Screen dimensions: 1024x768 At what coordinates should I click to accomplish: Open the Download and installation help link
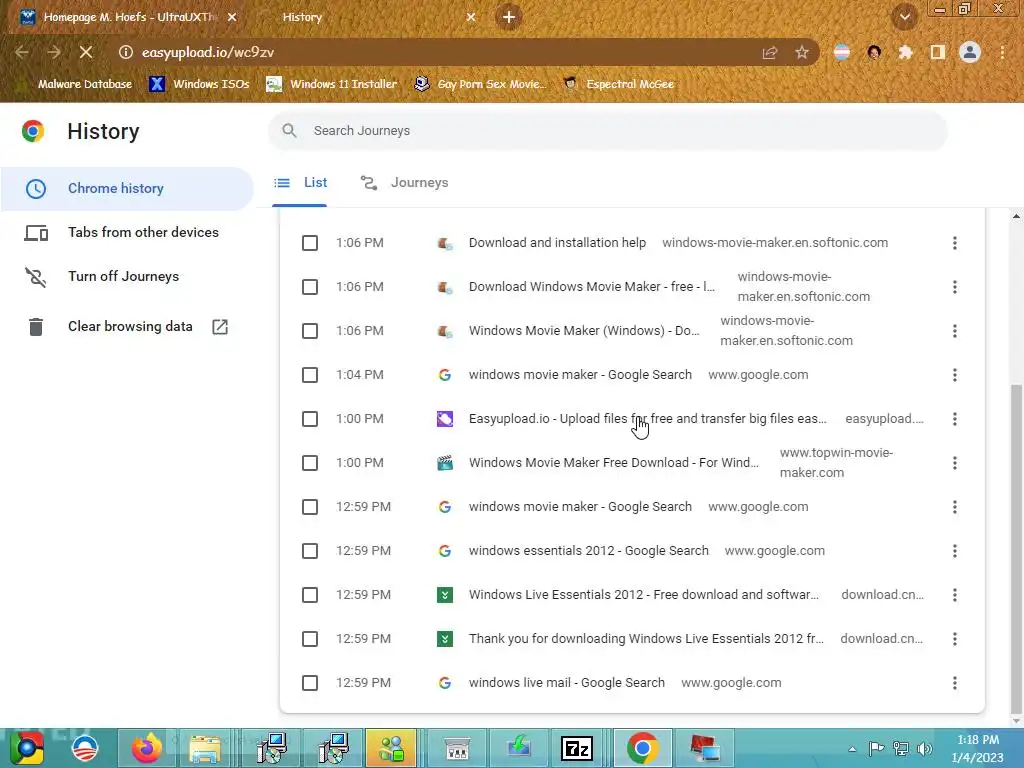click(557, 243)
